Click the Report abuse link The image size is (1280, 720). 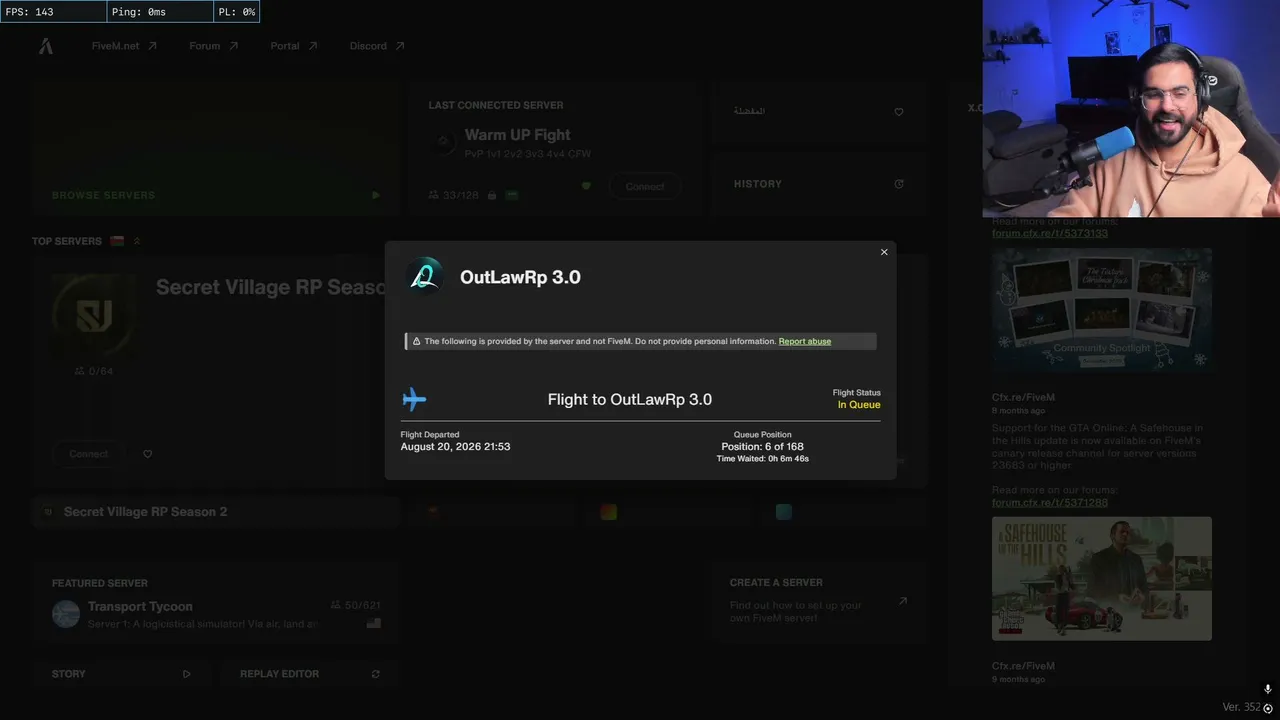(x=805, y=341)
